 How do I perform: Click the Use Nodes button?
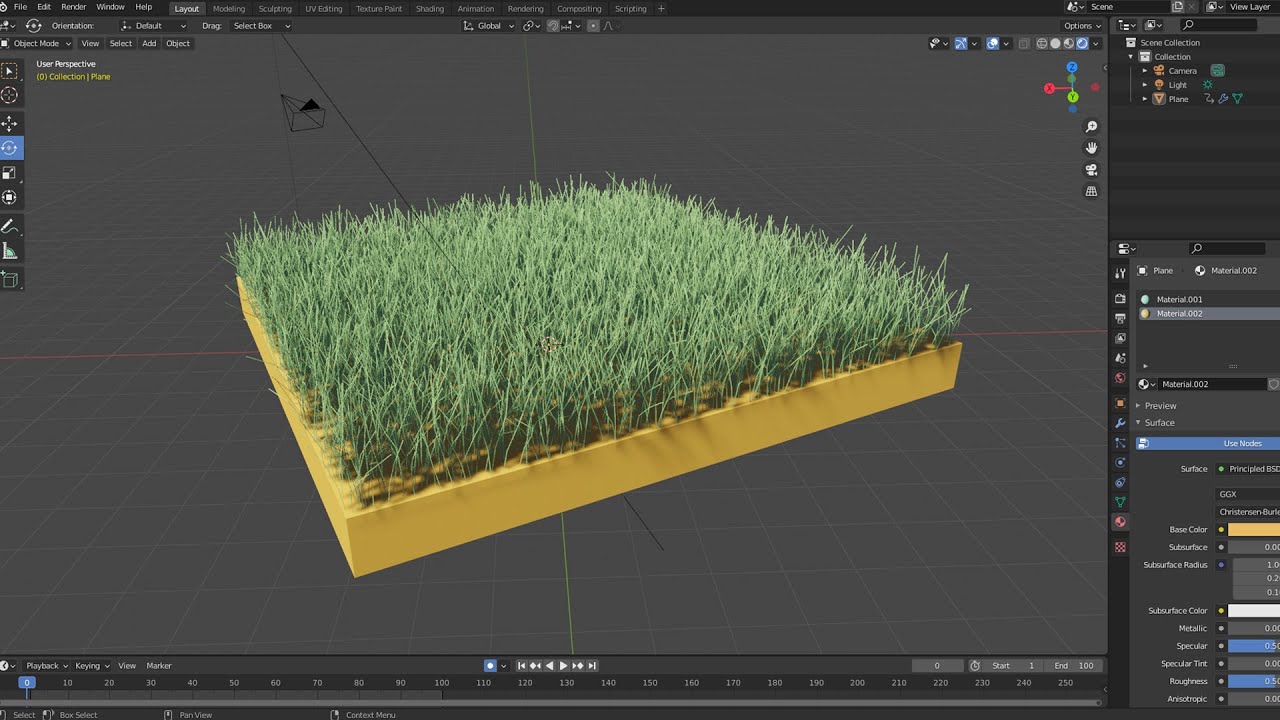click(1242, 443)
